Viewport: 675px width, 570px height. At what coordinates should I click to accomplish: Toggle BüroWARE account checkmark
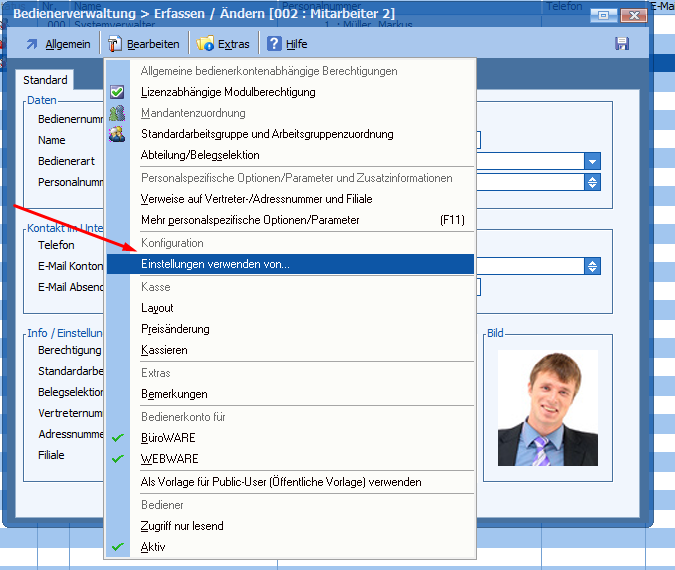click(x=118, y=438)
